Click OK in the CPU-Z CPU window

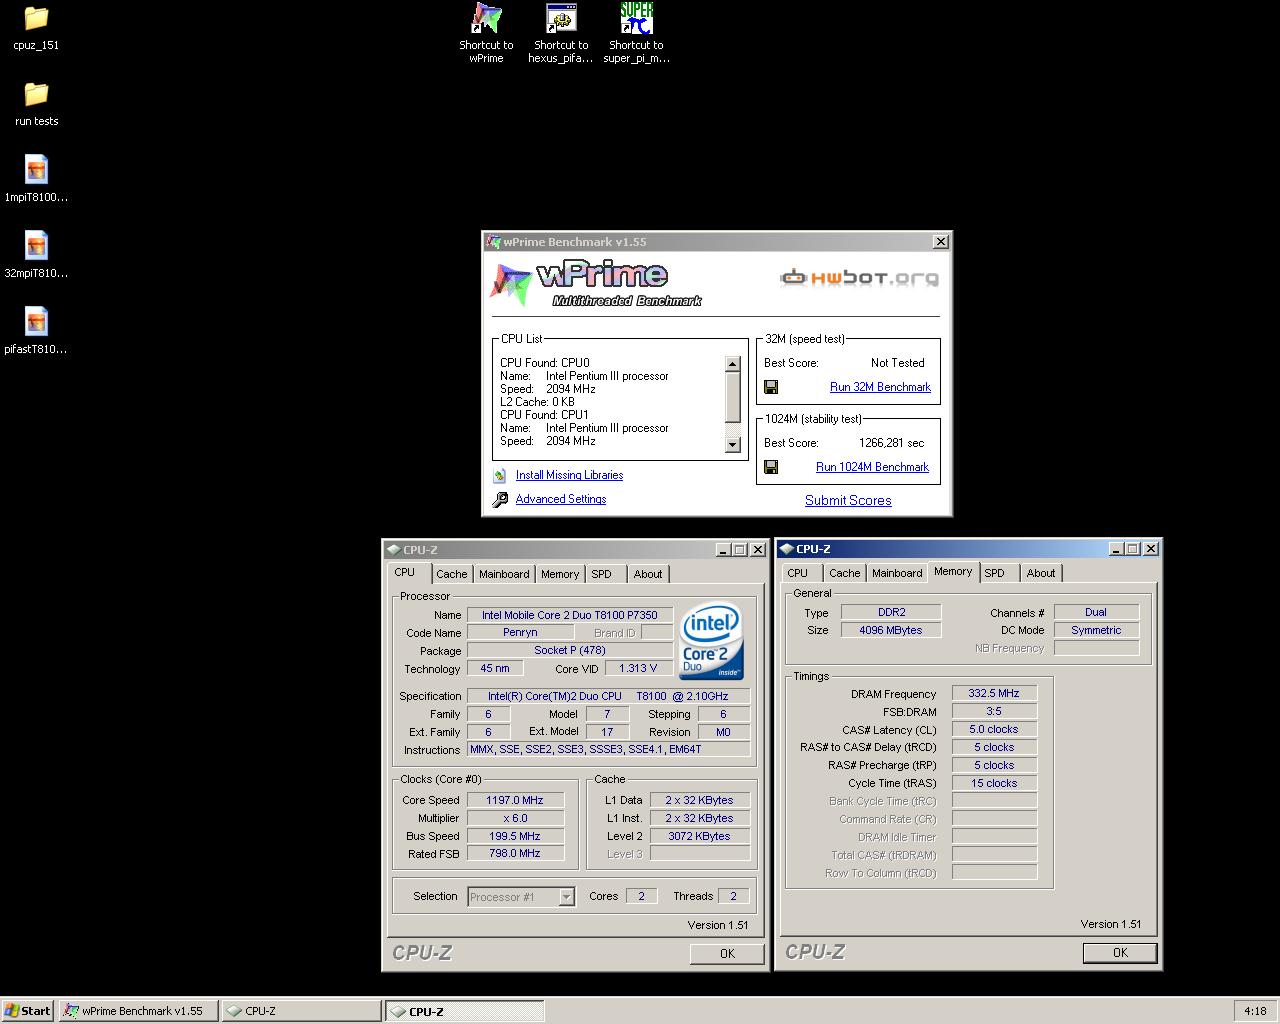click(x=727, y=954)
